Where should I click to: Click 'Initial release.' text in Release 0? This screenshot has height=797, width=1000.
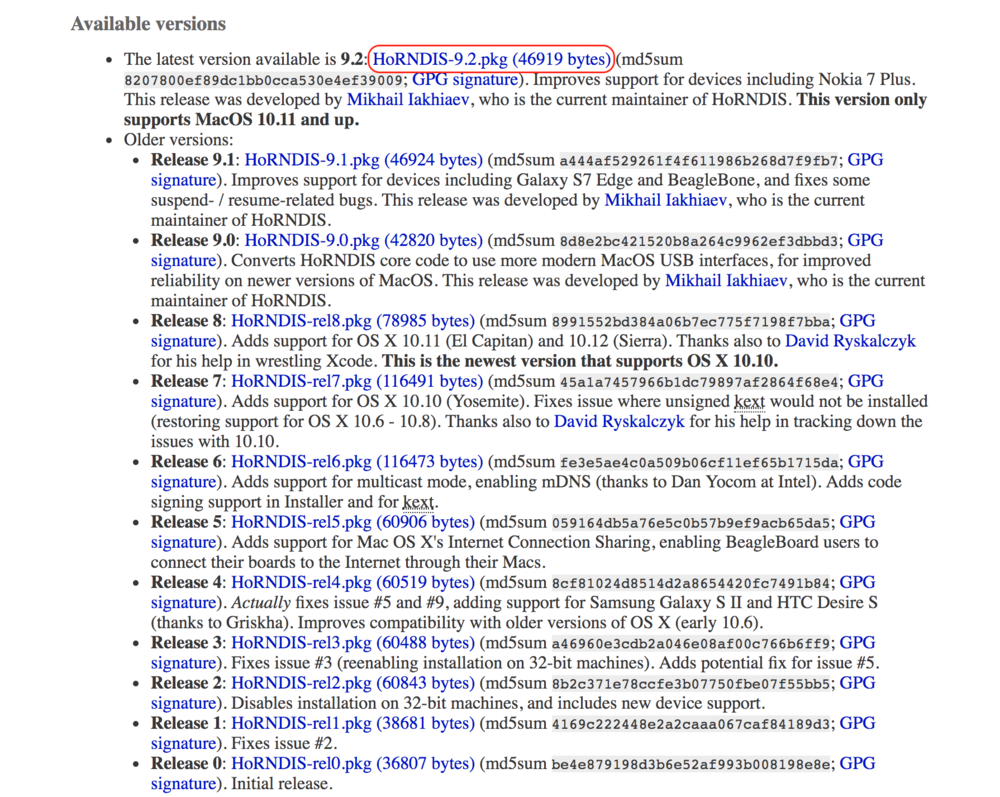pyautogui.click(x=282, y=784)
